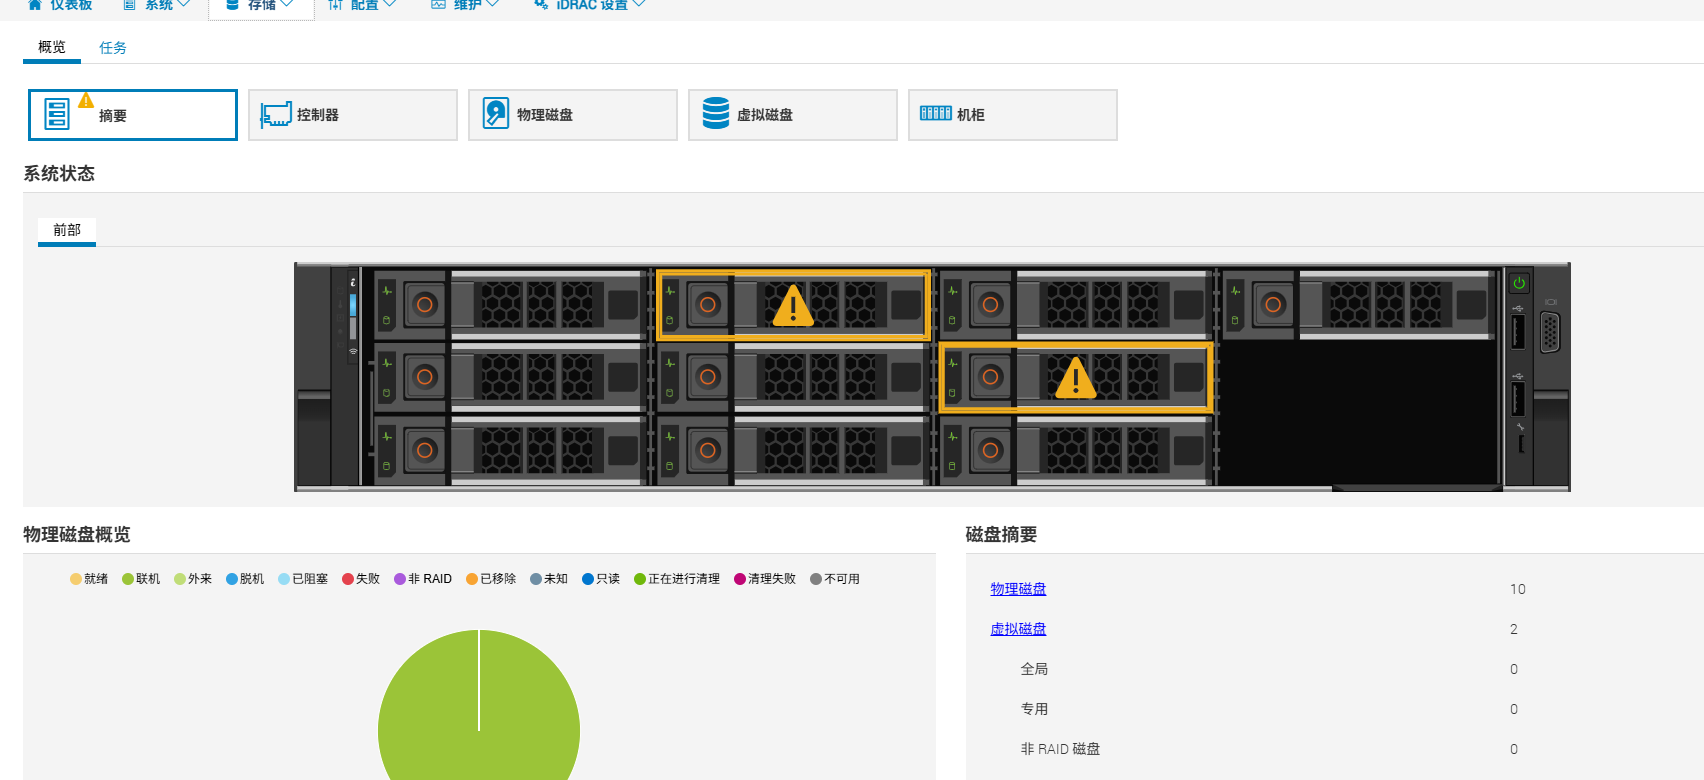Click the controller card icon in 控制器
1704x780 pixels.
click(x=276, y=115)
